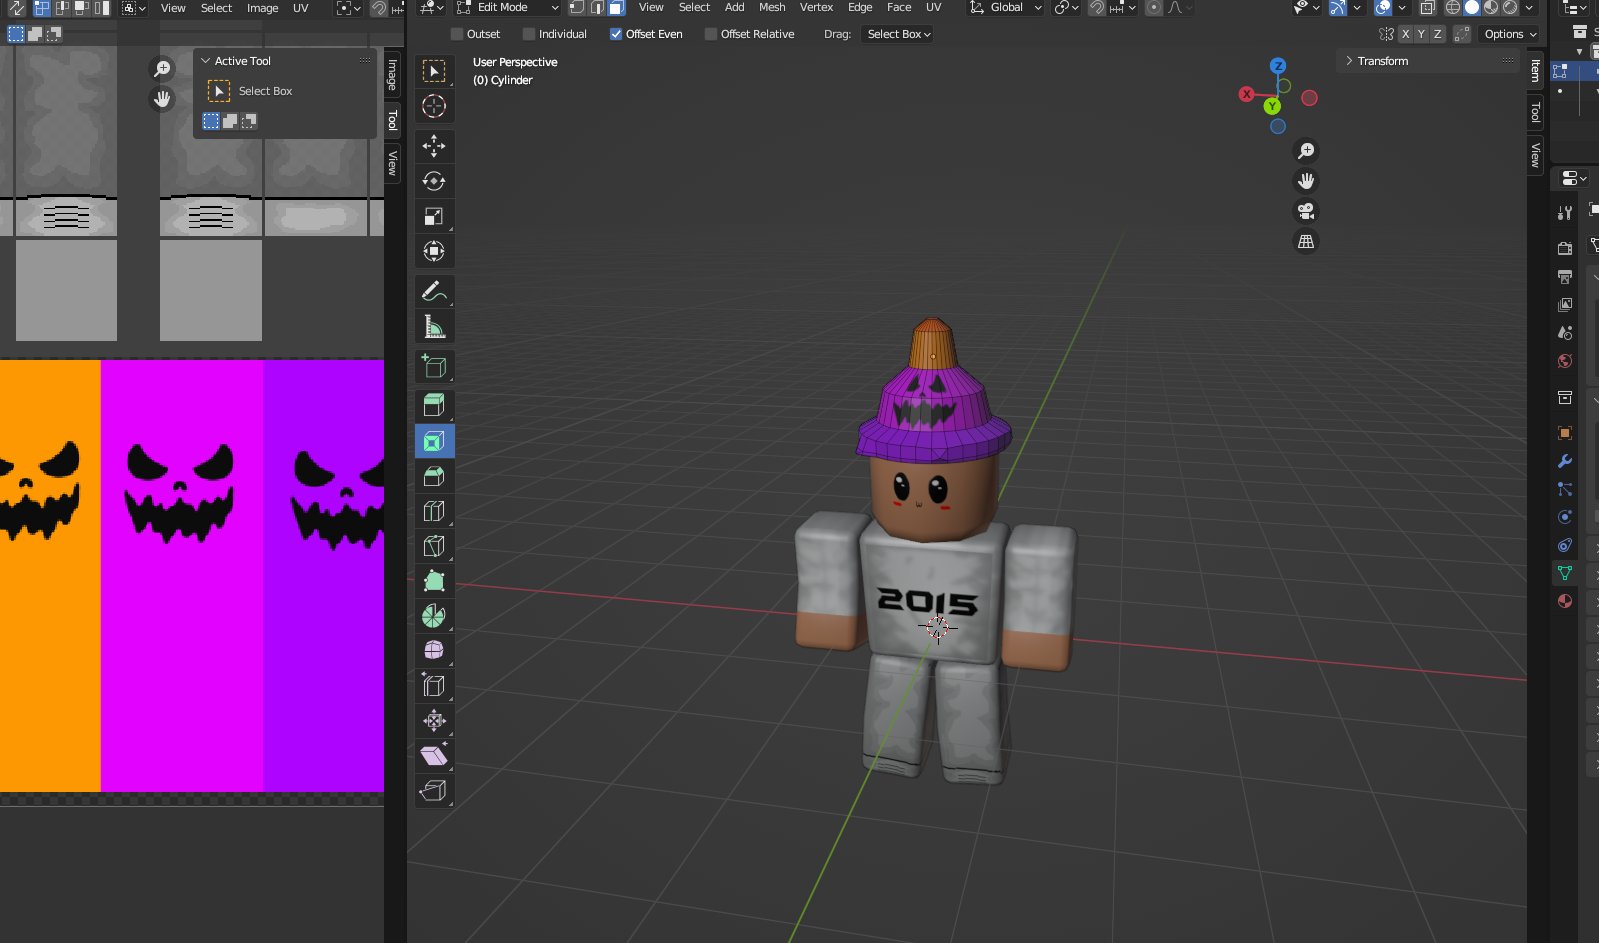This screenshot has width=1599, height=943.
Task: Toggle mesh mirror Y axis button
Action: point(1421,34)
